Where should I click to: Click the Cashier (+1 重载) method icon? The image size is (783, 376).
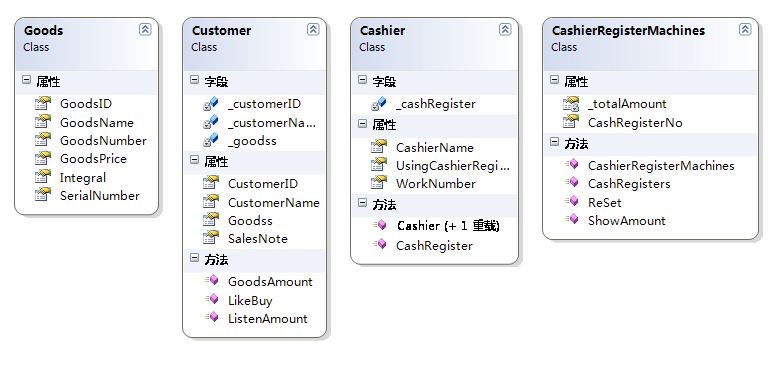[x=380, y=226]
